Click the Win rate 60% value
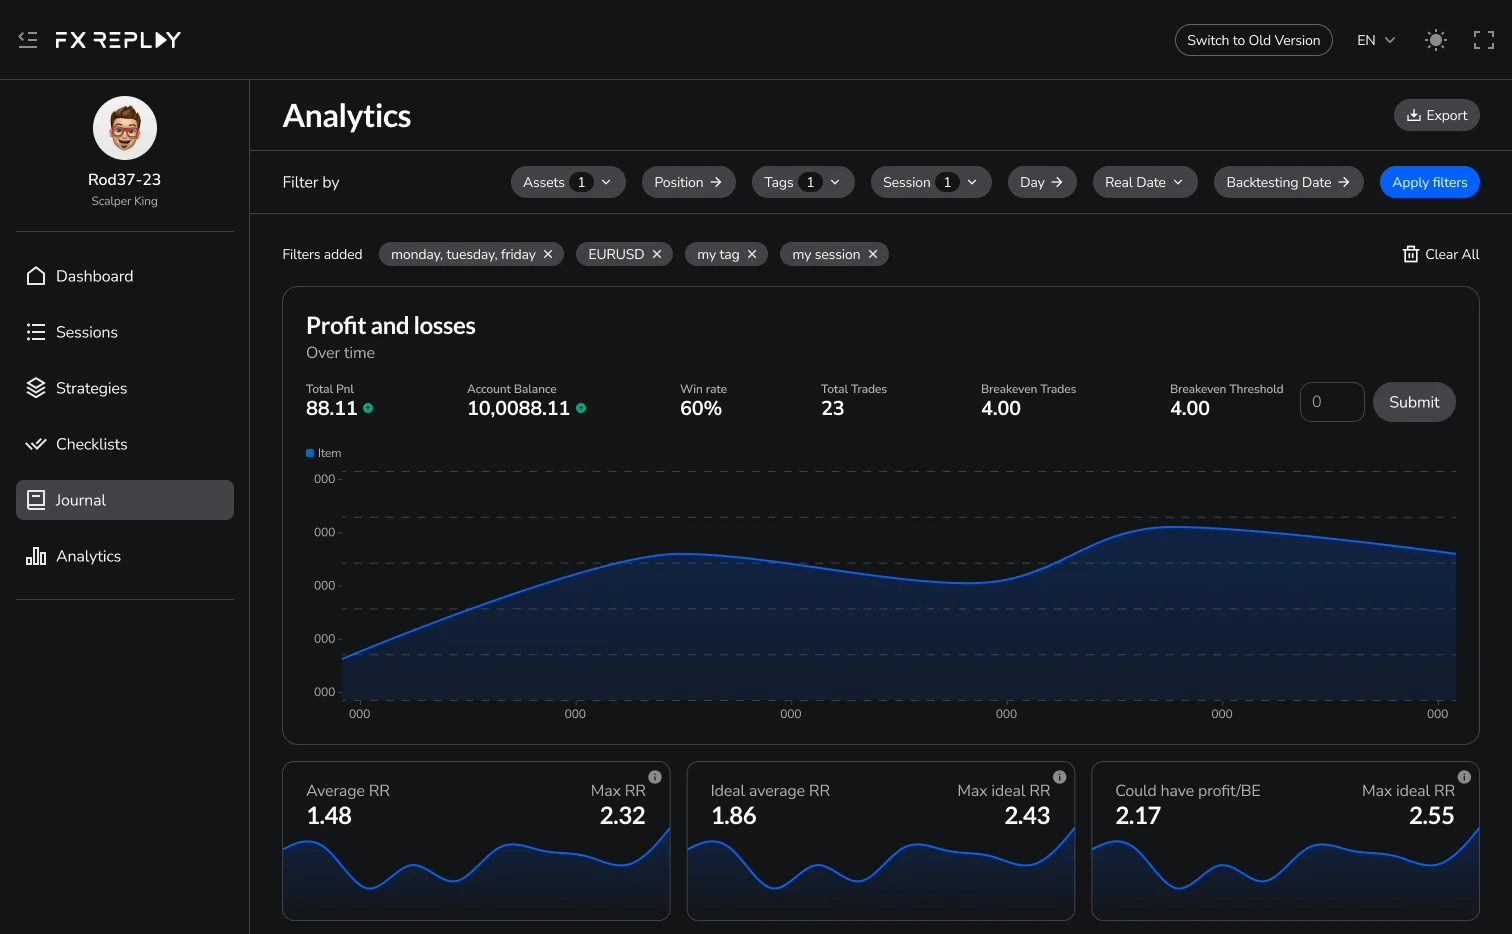This screenshot has height=934, width=1512. tap(701, 408)
